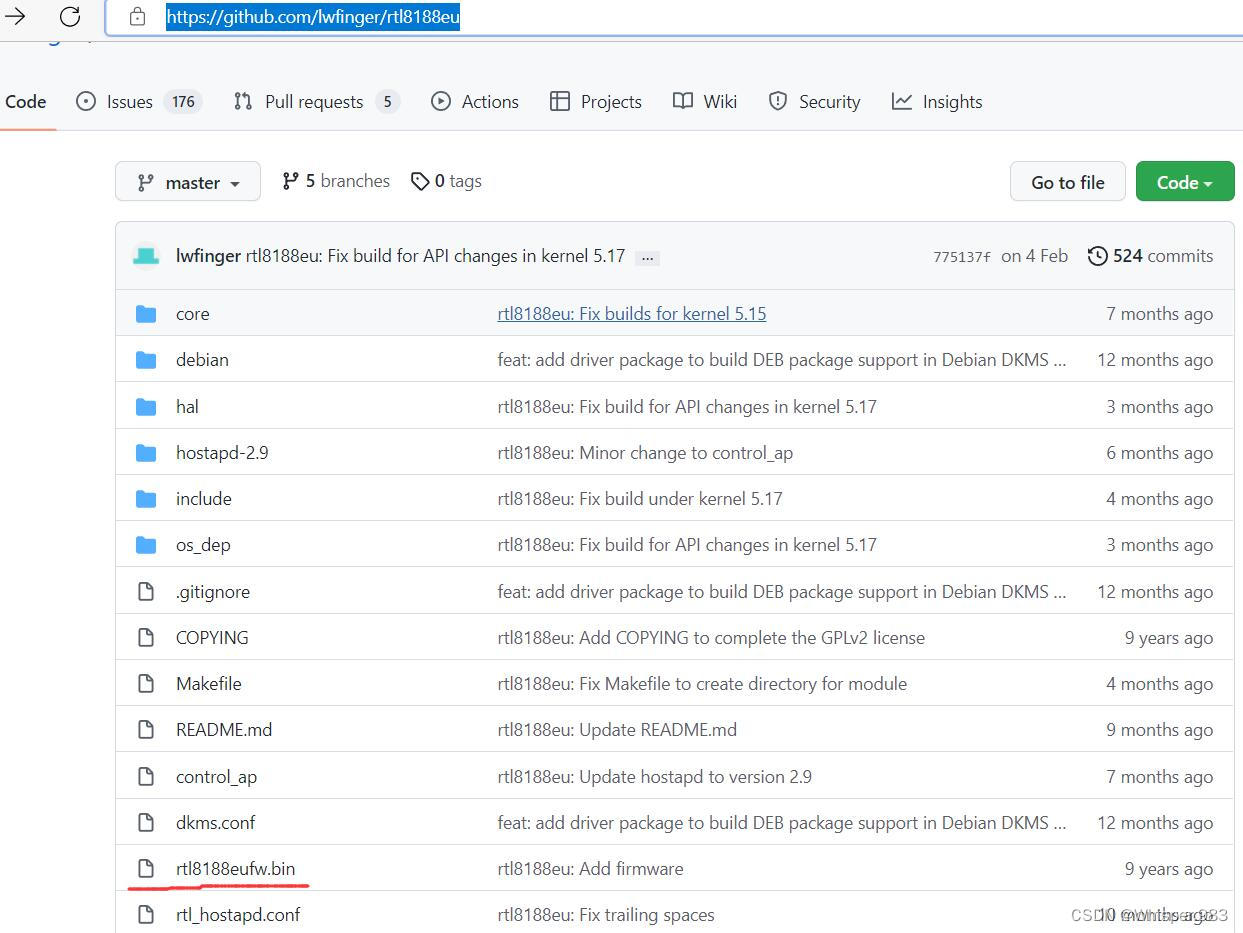
Task: Click the file icon for COPYING
Action: point(146,638)
